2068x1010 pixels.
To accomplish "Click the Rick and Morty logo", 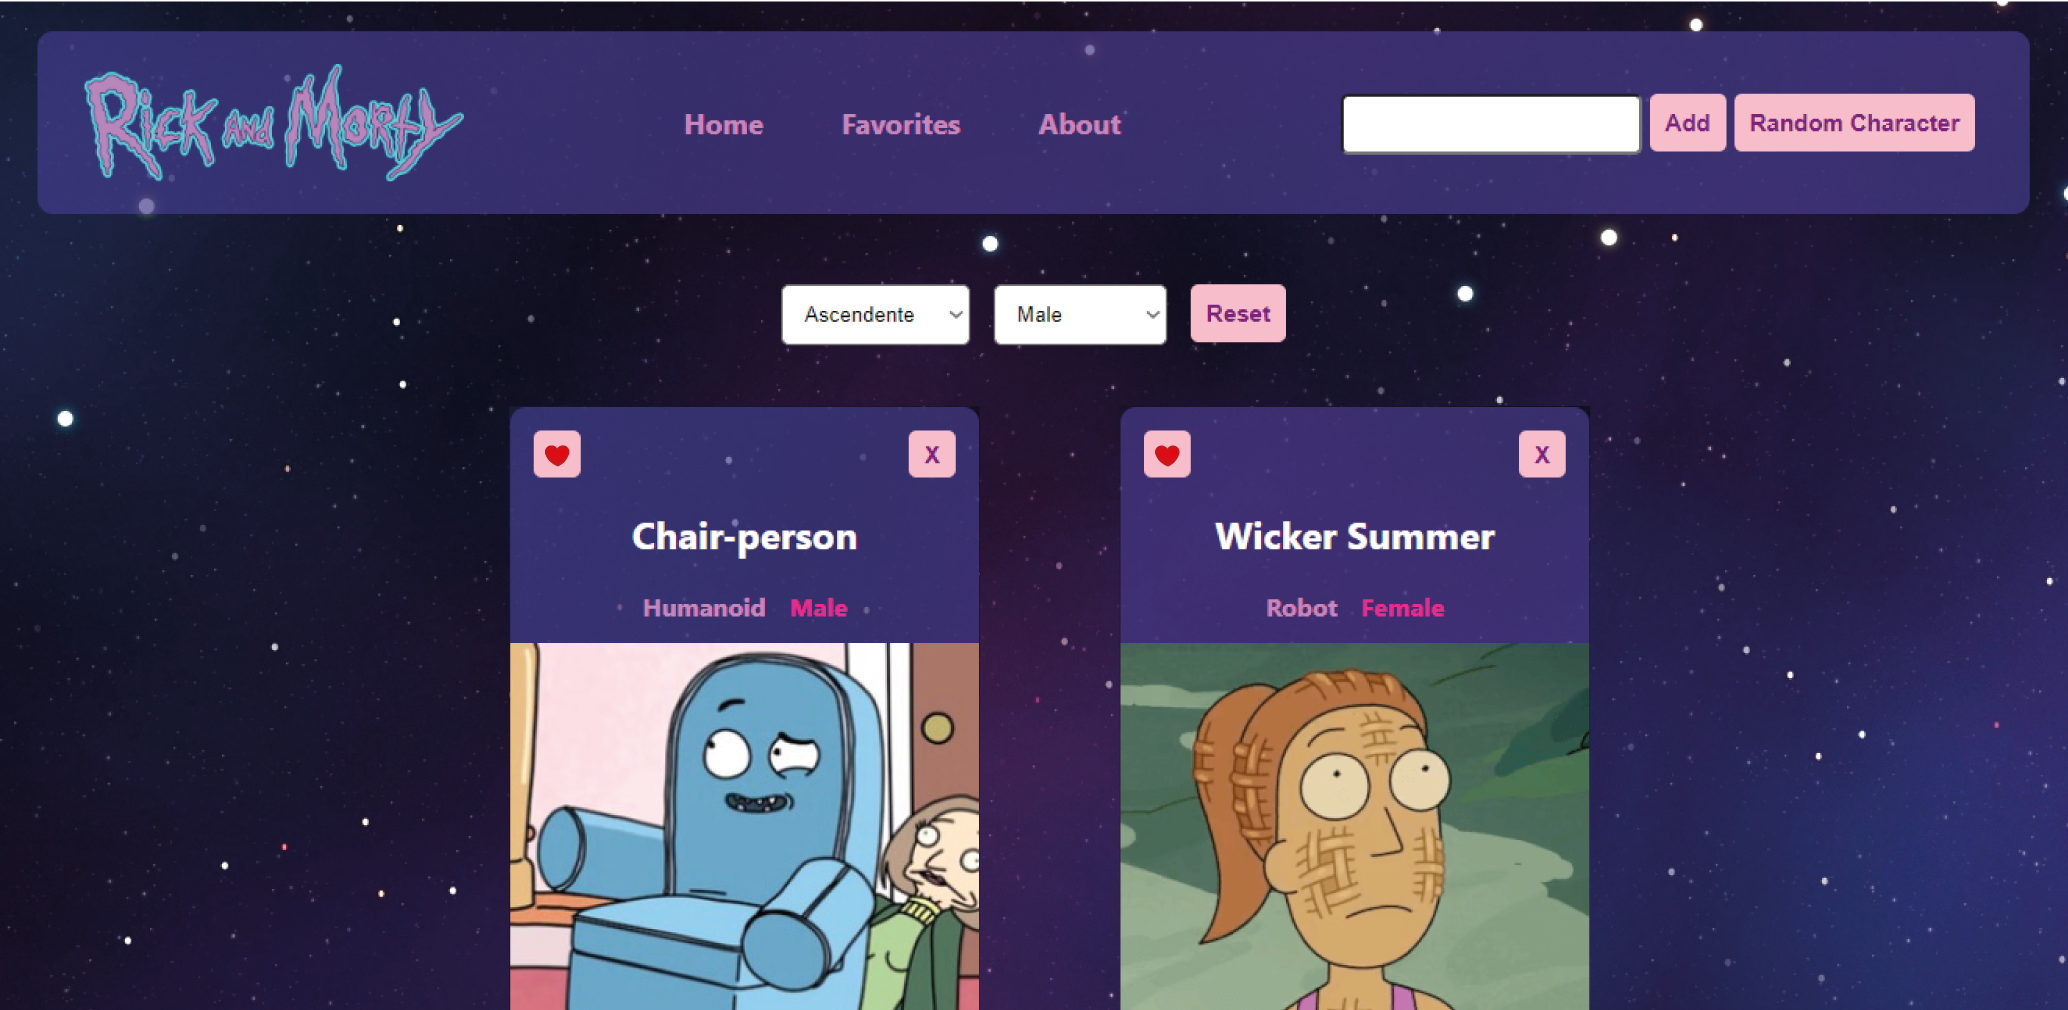I will tap(273, 123).
